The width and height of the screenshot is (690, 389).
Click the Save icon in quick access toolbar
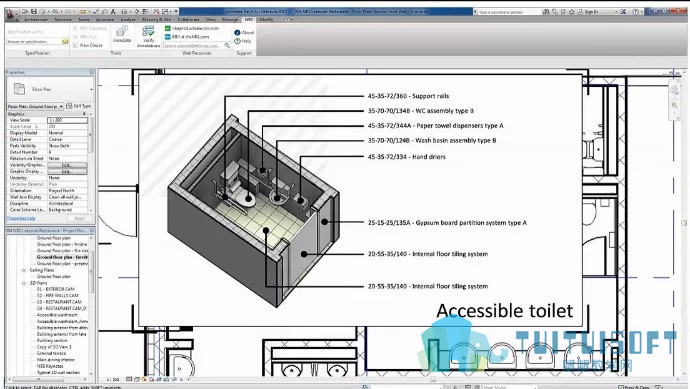(x=34, y=11)
